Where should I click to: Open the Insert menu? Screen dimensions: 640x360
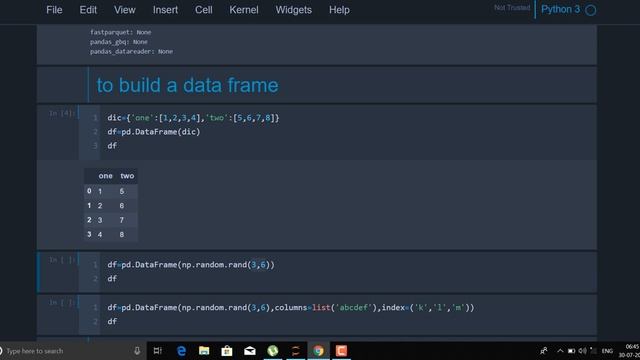coord(165,10)
